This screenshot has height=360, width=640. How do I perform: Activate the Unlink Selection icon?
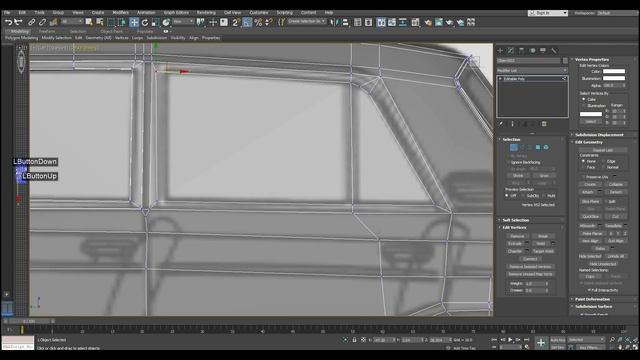[42, 22]
